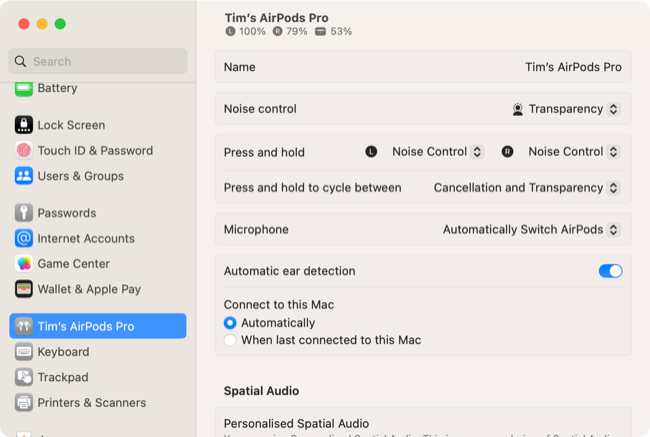This screenshot has width=650, height=437.
Task: Open left AirPod press and hold dropdown
Action: (x=437, y=152)
